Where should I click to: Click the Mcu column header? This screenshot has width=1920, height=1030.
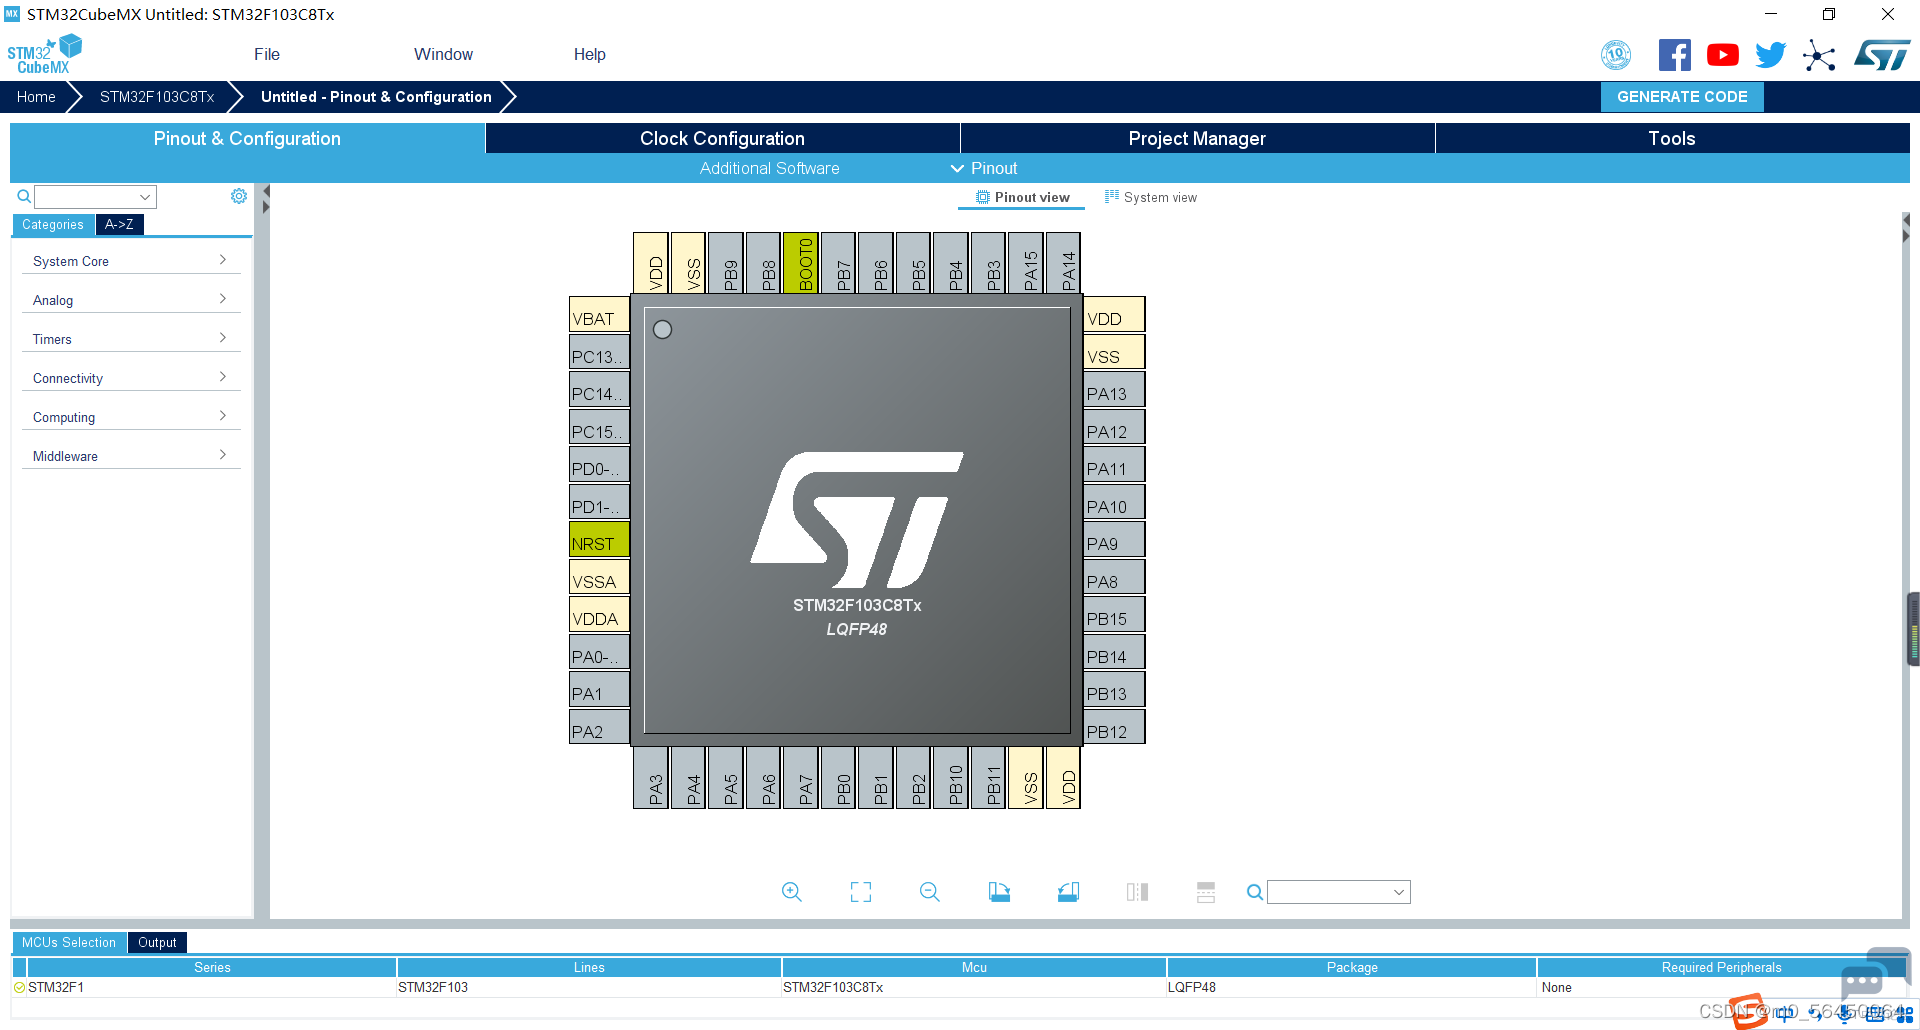click(x=974, y=967)
